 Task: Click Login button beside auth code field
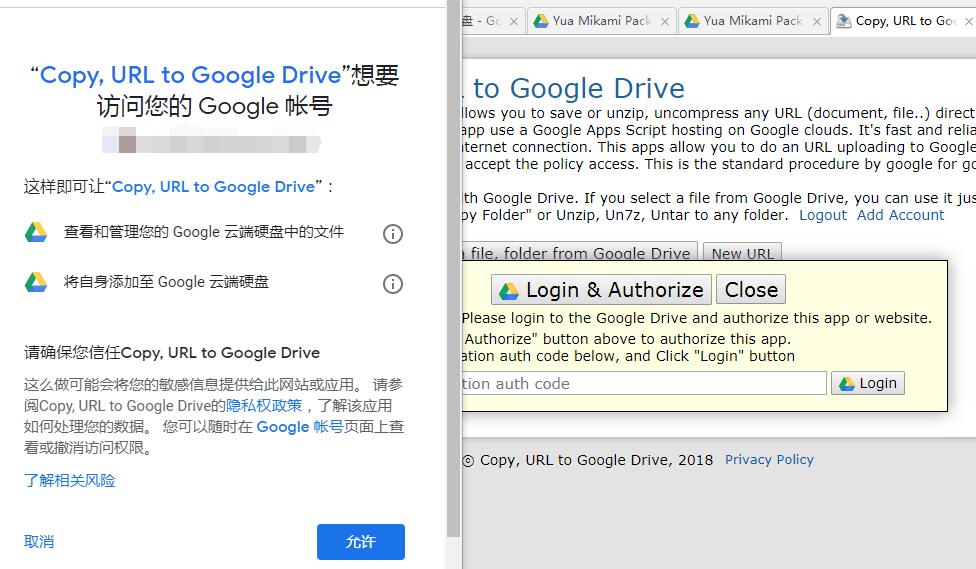(x=868, y=383)
